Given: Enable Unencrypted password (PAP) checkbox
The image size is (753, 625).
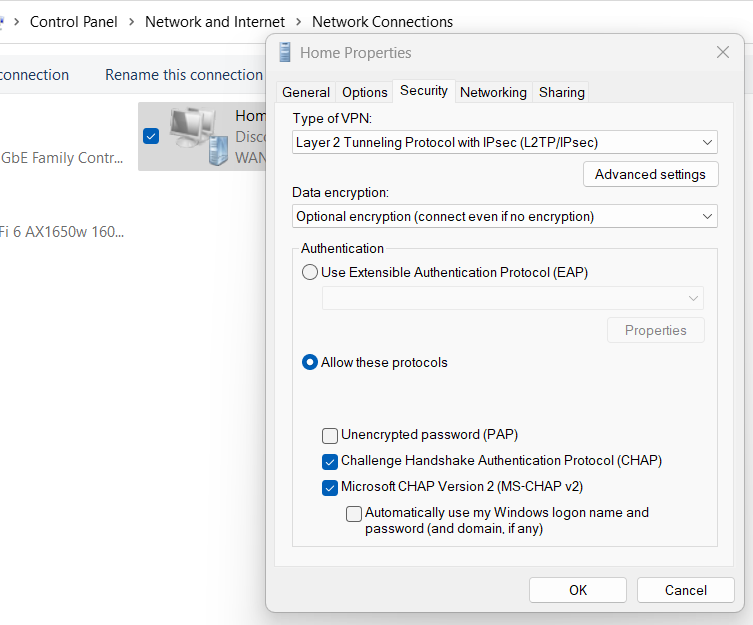Looking at the screenshot, I should pyautogui.click(x=330, y=435).
